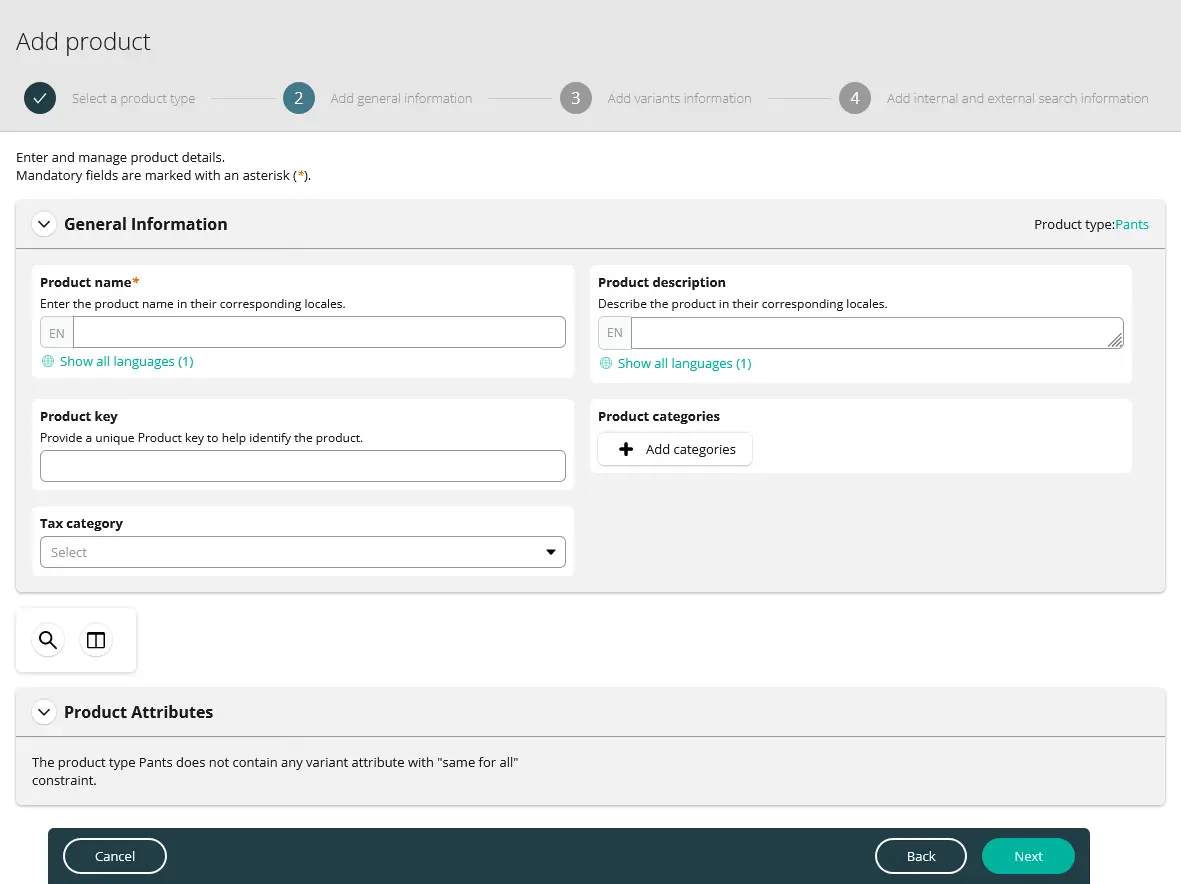Viewport: 1181px width, 884px height.
Task: Click the column layout icon
Action: click(96, 640)
